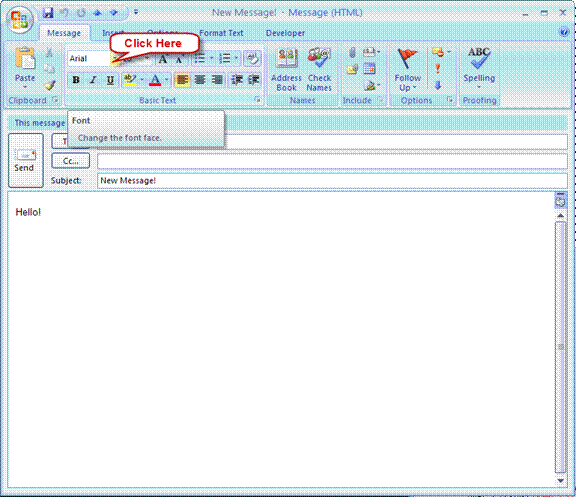Viewport: 576px width, 497px height.
Task: Click the Format Painter brush icon
Action: click(50, 85)
